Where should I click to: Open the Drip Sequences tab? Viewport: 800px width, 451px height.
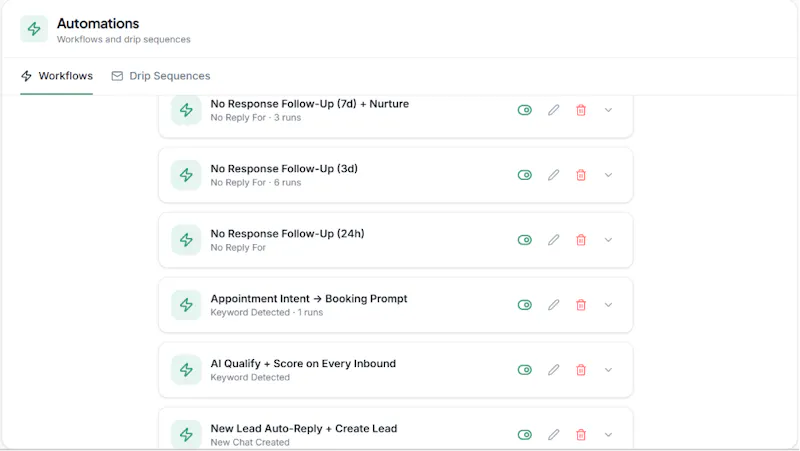coord(161,76)
